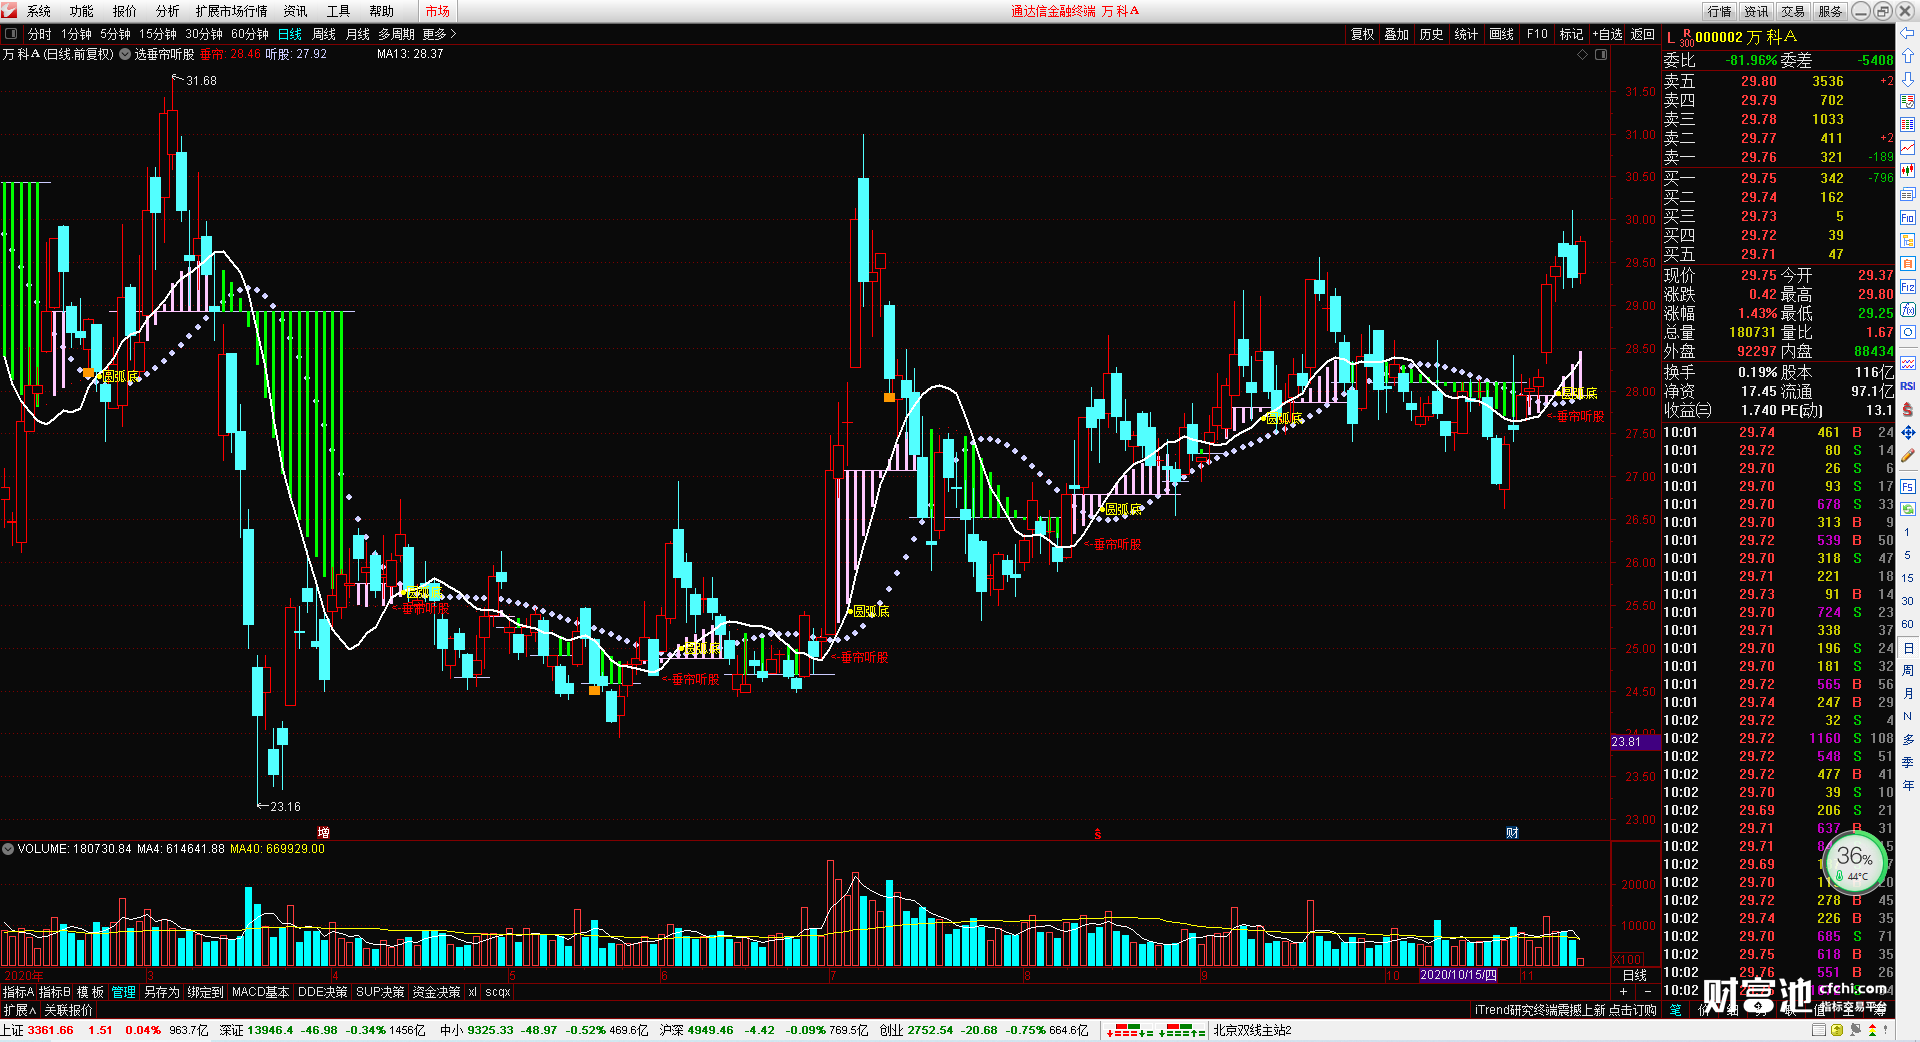Switch chart to 5分钟 period
Screen dimensions: 1920x1042
(115, 34)
